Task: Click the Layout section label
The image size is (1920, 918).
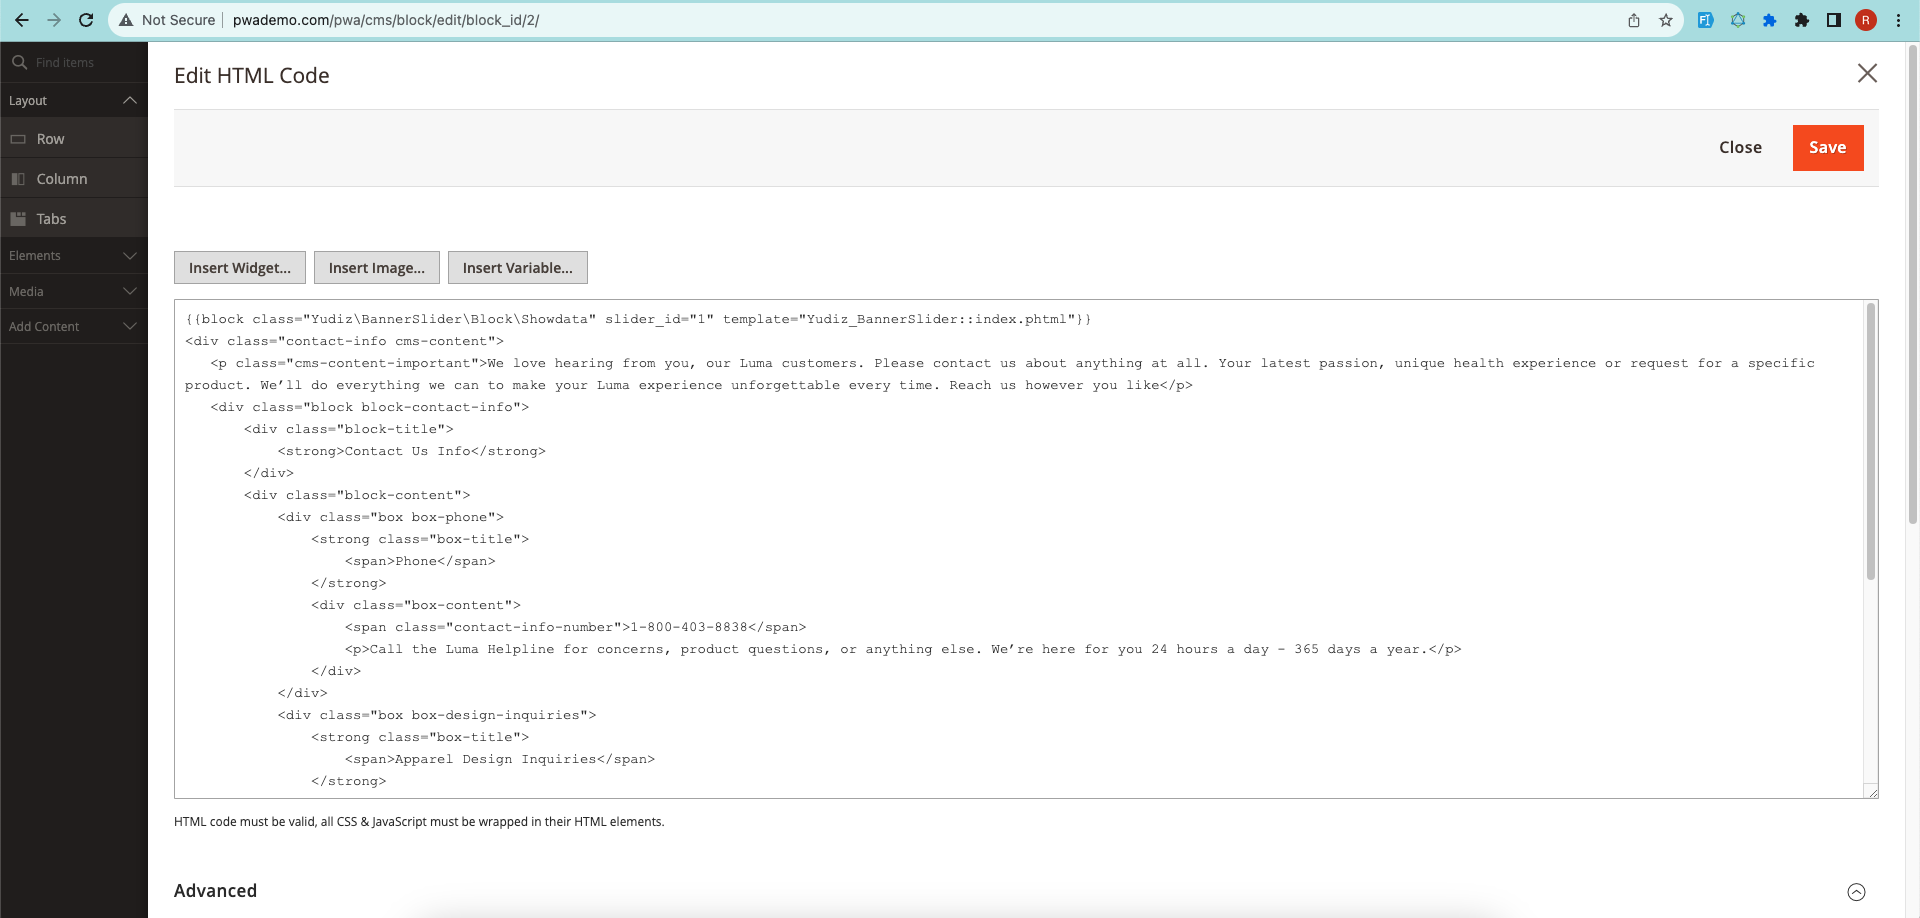Action: (28, 101)
